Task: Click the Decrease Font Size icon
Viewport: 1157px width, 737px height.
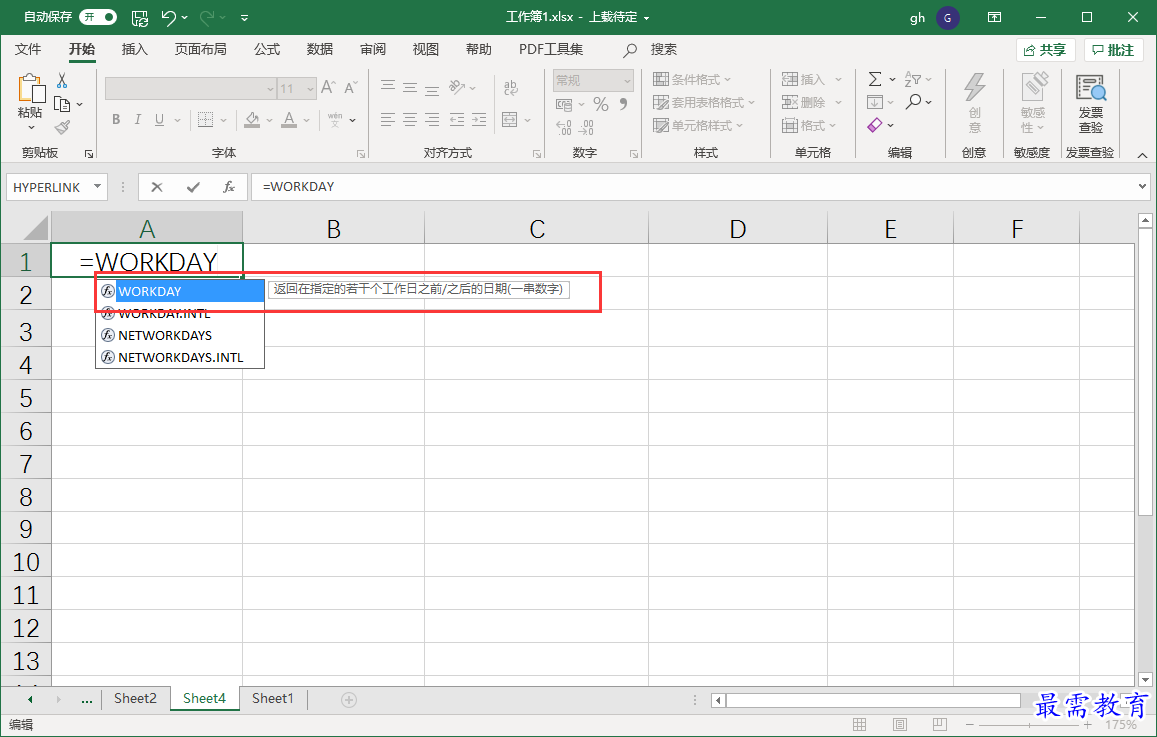Action: point(350,87)
